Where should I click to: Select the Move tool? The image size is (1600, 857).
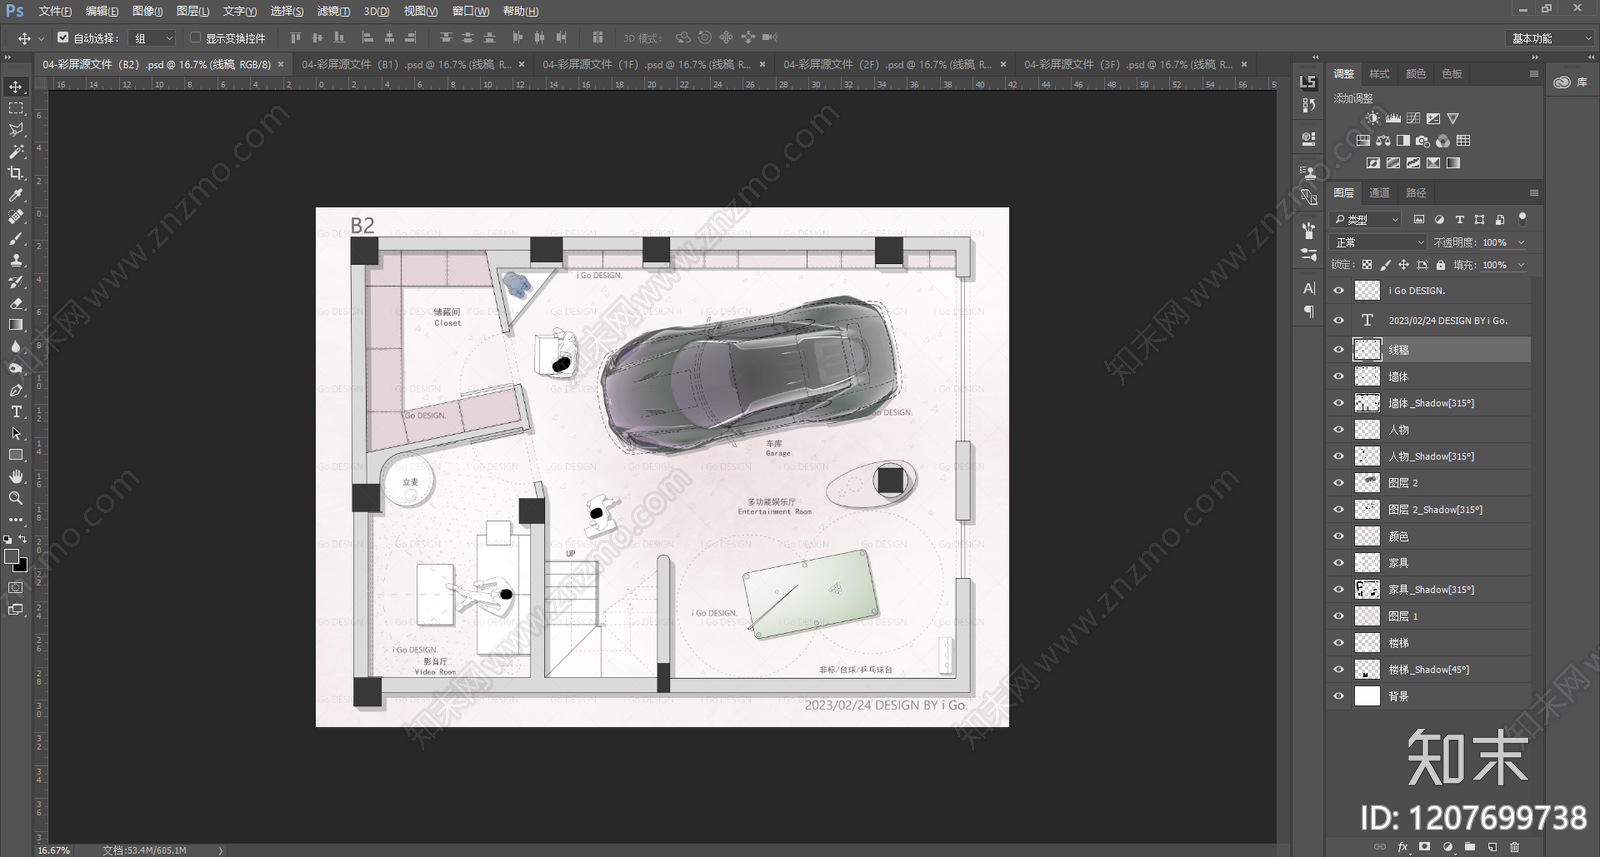click(16, 87)
